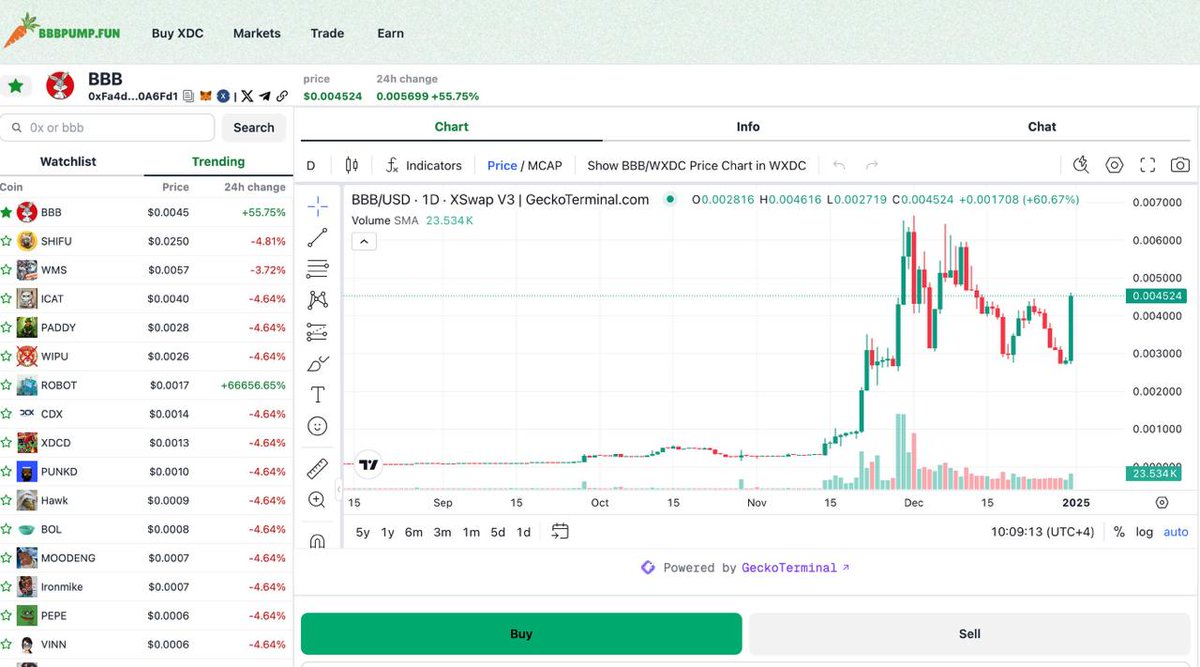
Task: Open Earn in top navigation
Action: point(391,33)
